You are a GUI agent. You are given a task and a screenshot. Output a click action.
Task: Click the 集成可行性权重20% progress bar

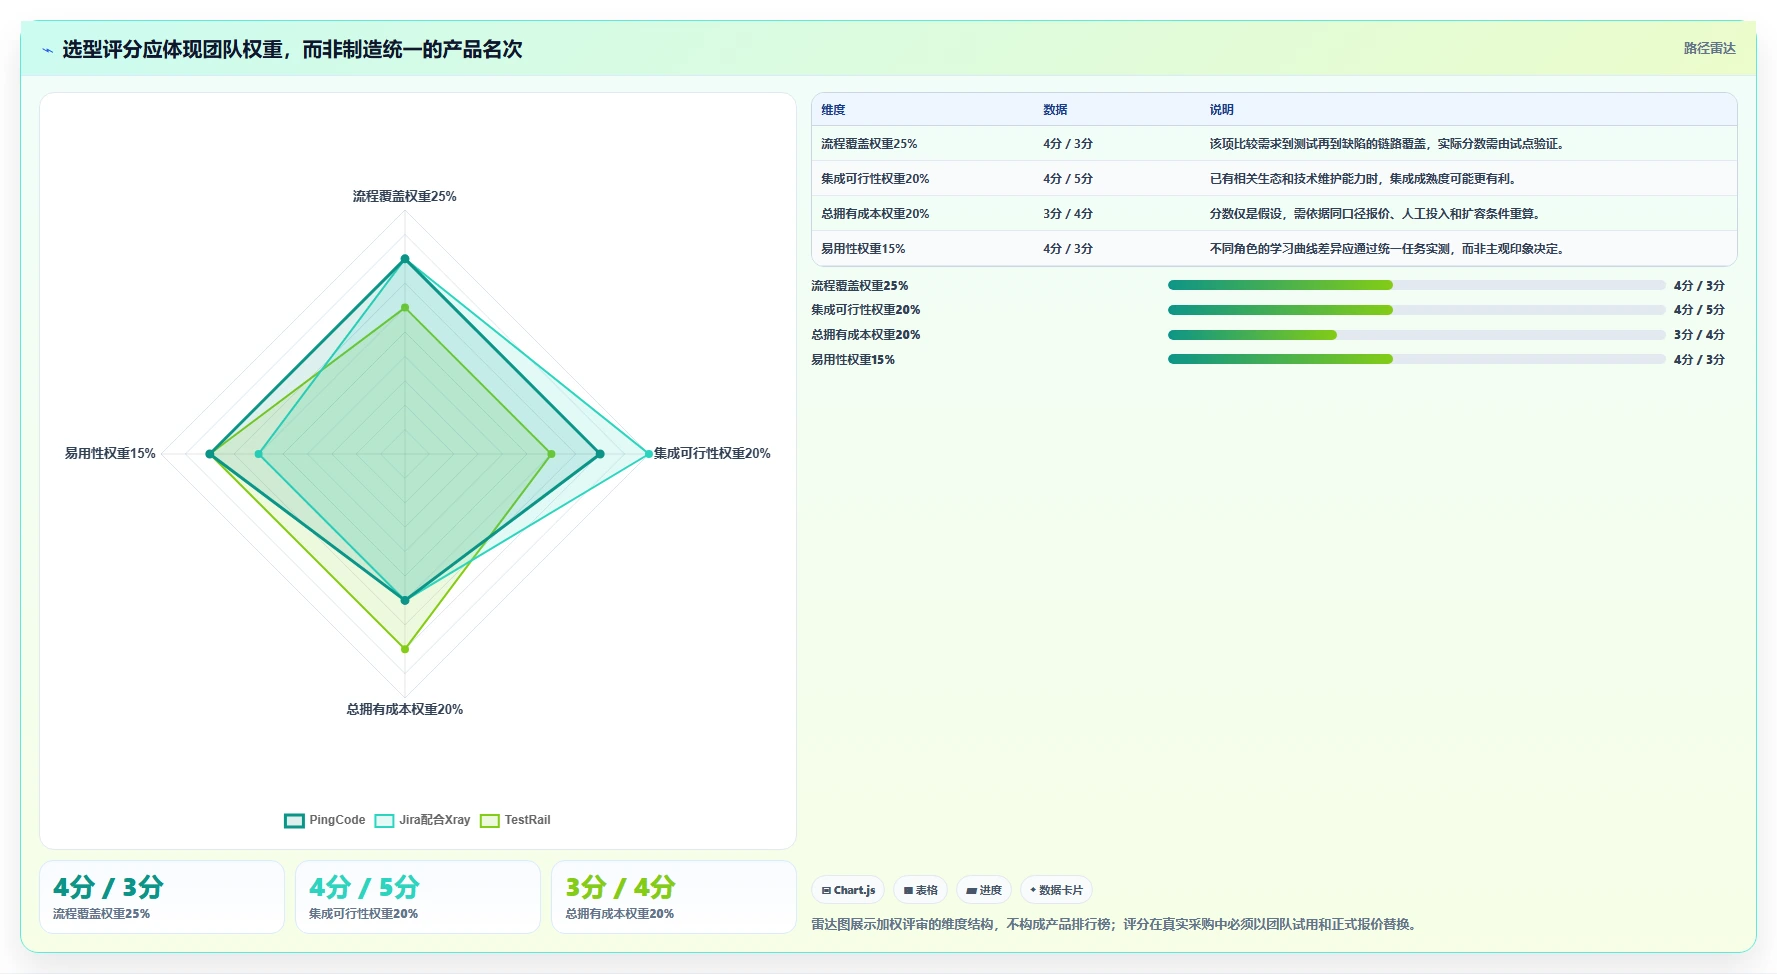tap(1416, 310)
